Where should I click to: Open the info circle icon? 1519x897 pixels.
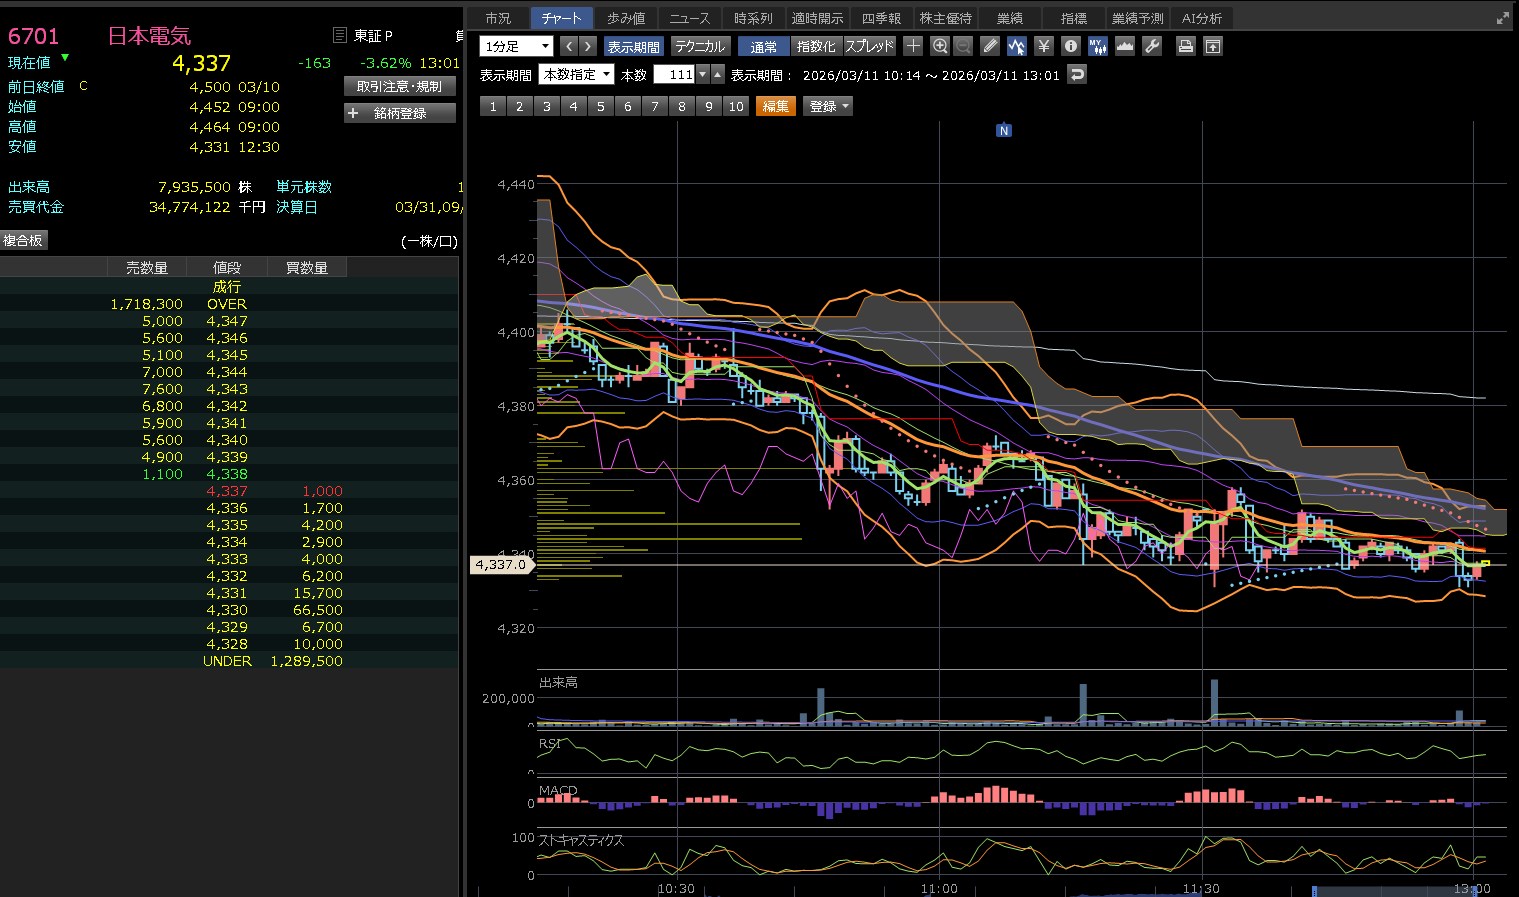1071,46
